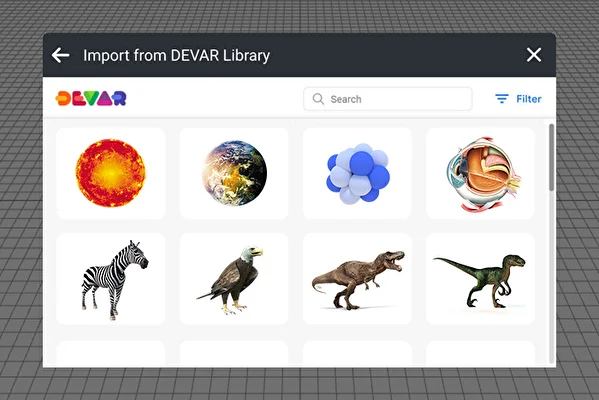This screenshot has height=400, width=599.
Task: Click the vertical scrollbar thumb
Action: point(551,157)
